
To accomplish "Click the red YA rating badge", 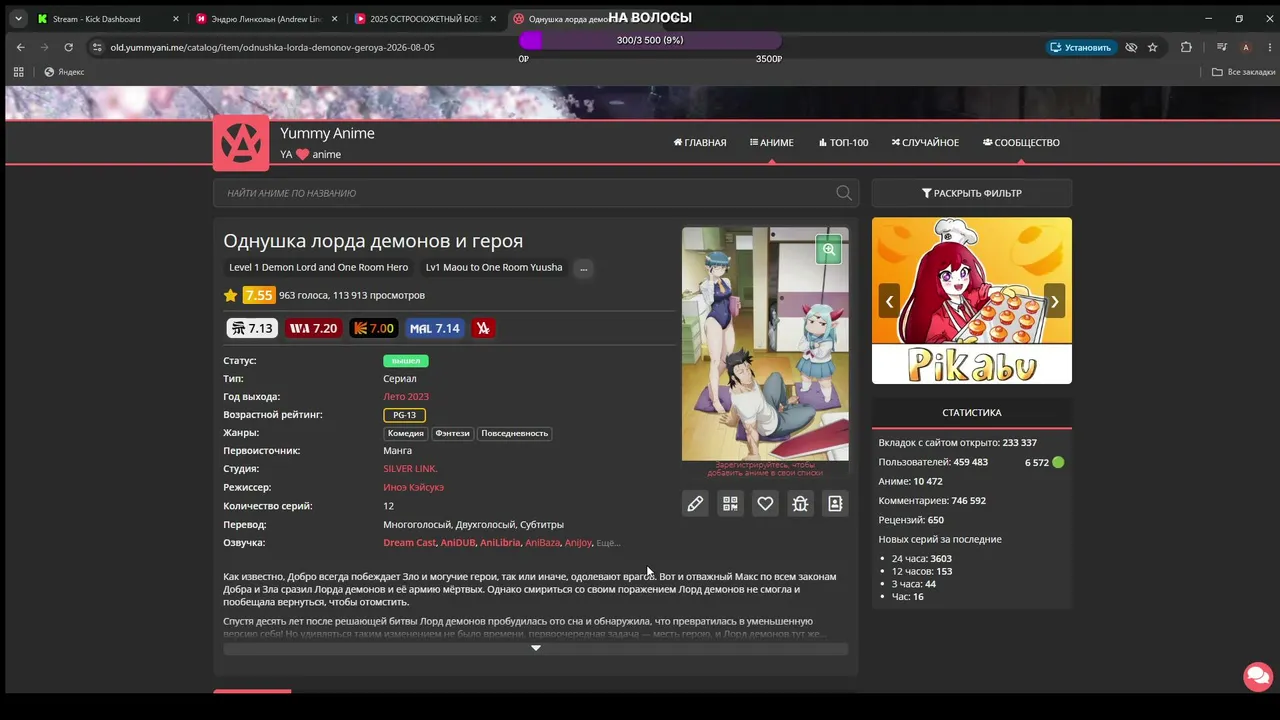I will point(484,328).
